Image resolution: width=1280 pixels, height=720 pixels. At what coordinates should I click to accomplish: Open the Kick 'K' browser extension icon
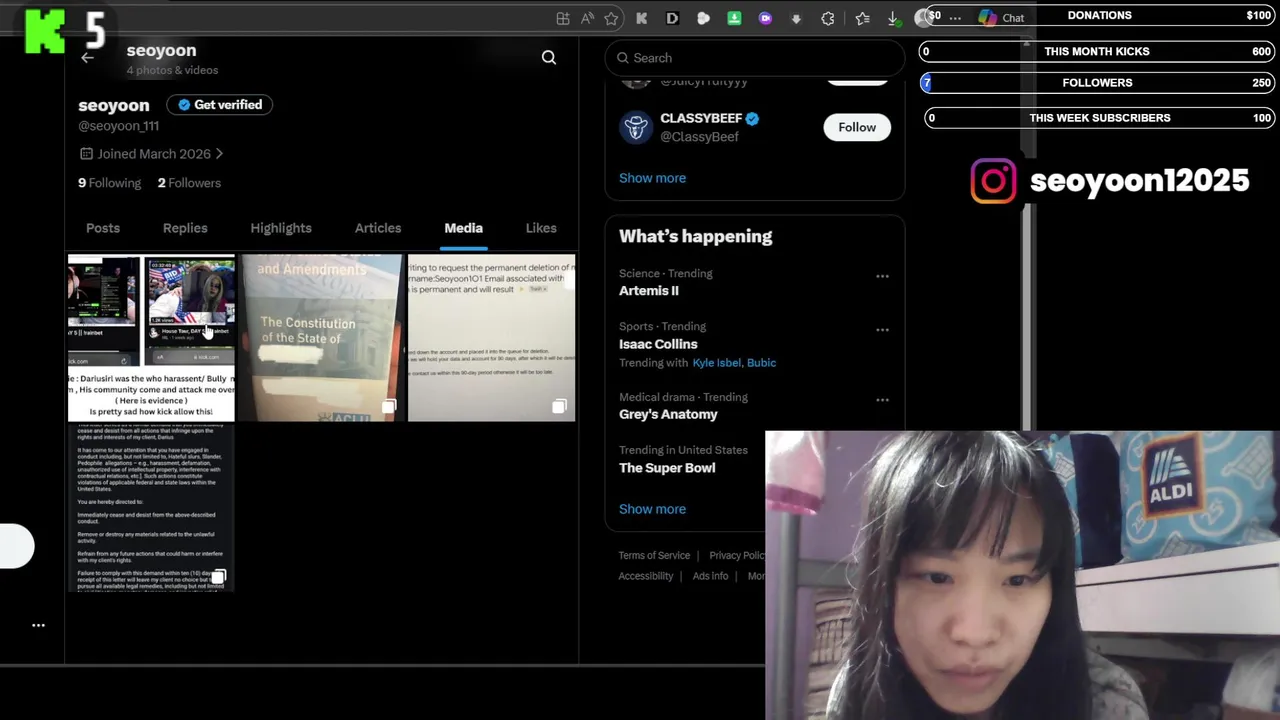click(642, 18)
